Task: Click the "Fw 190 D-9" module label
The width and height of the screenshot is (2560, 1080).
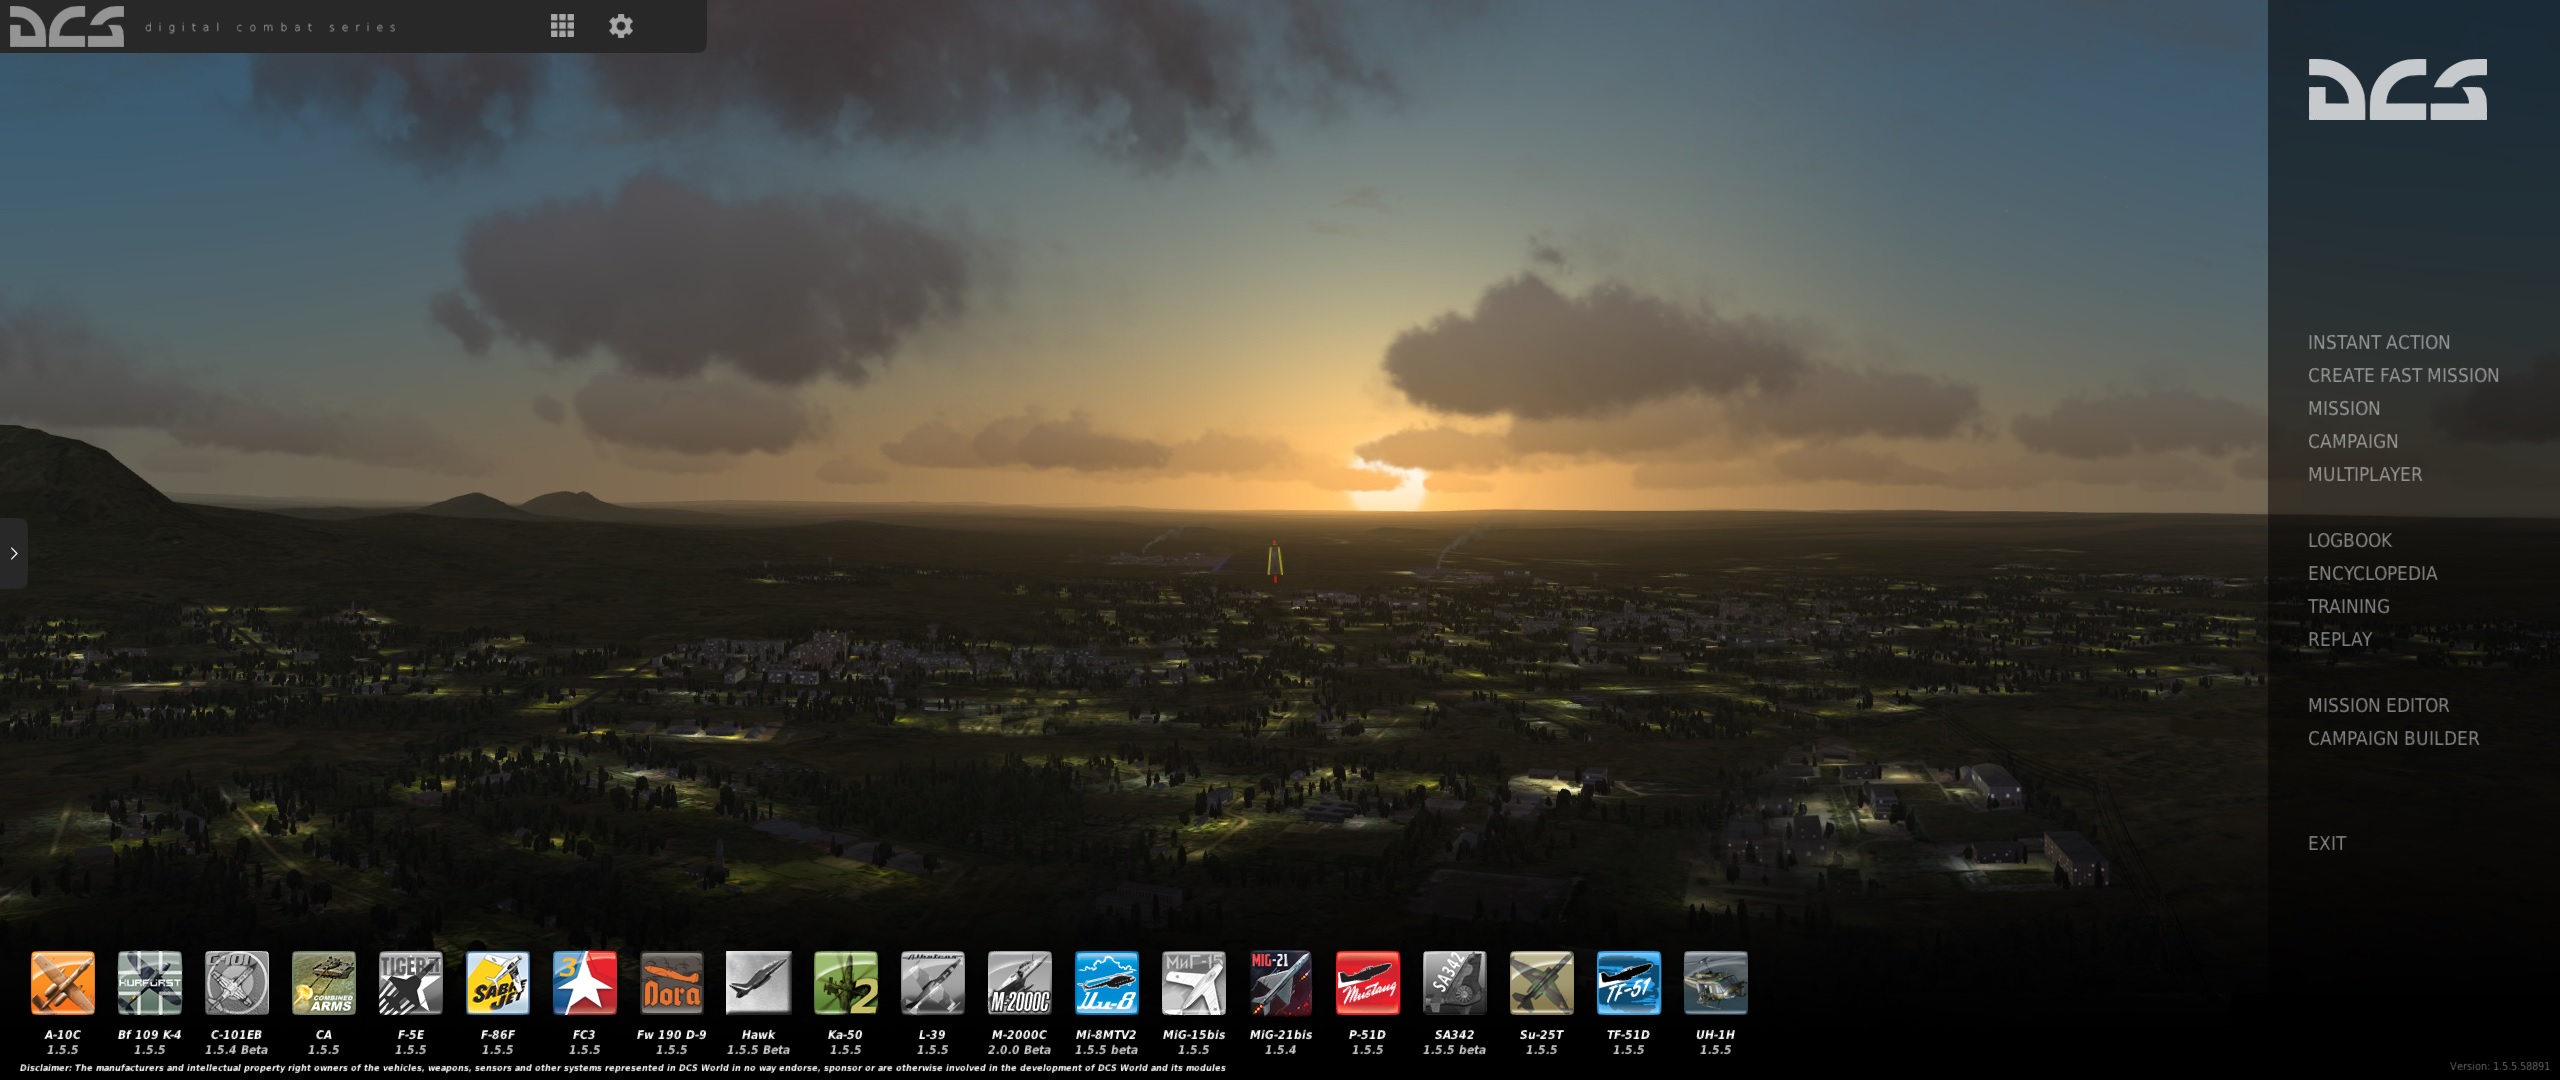Action: point(671,1035)
